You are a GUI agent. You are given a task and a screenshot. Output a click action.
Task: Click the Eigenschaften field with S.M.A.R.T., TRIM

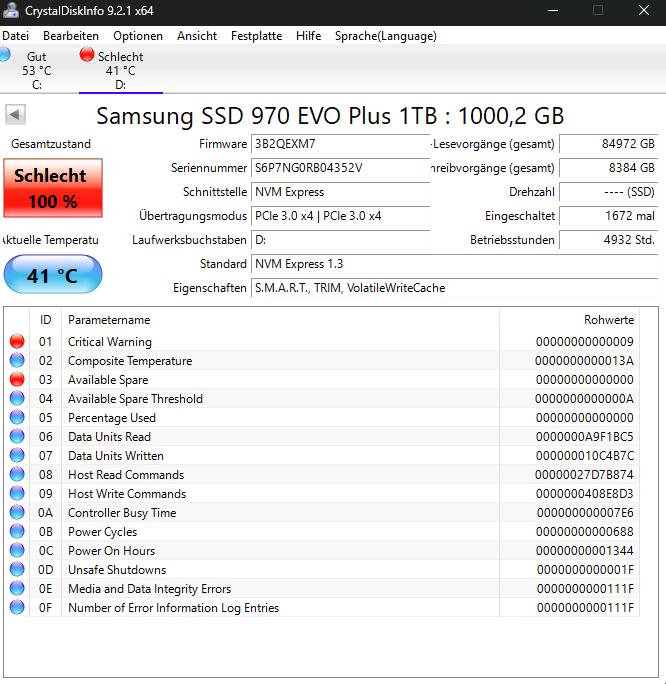(x=454, y=288)
